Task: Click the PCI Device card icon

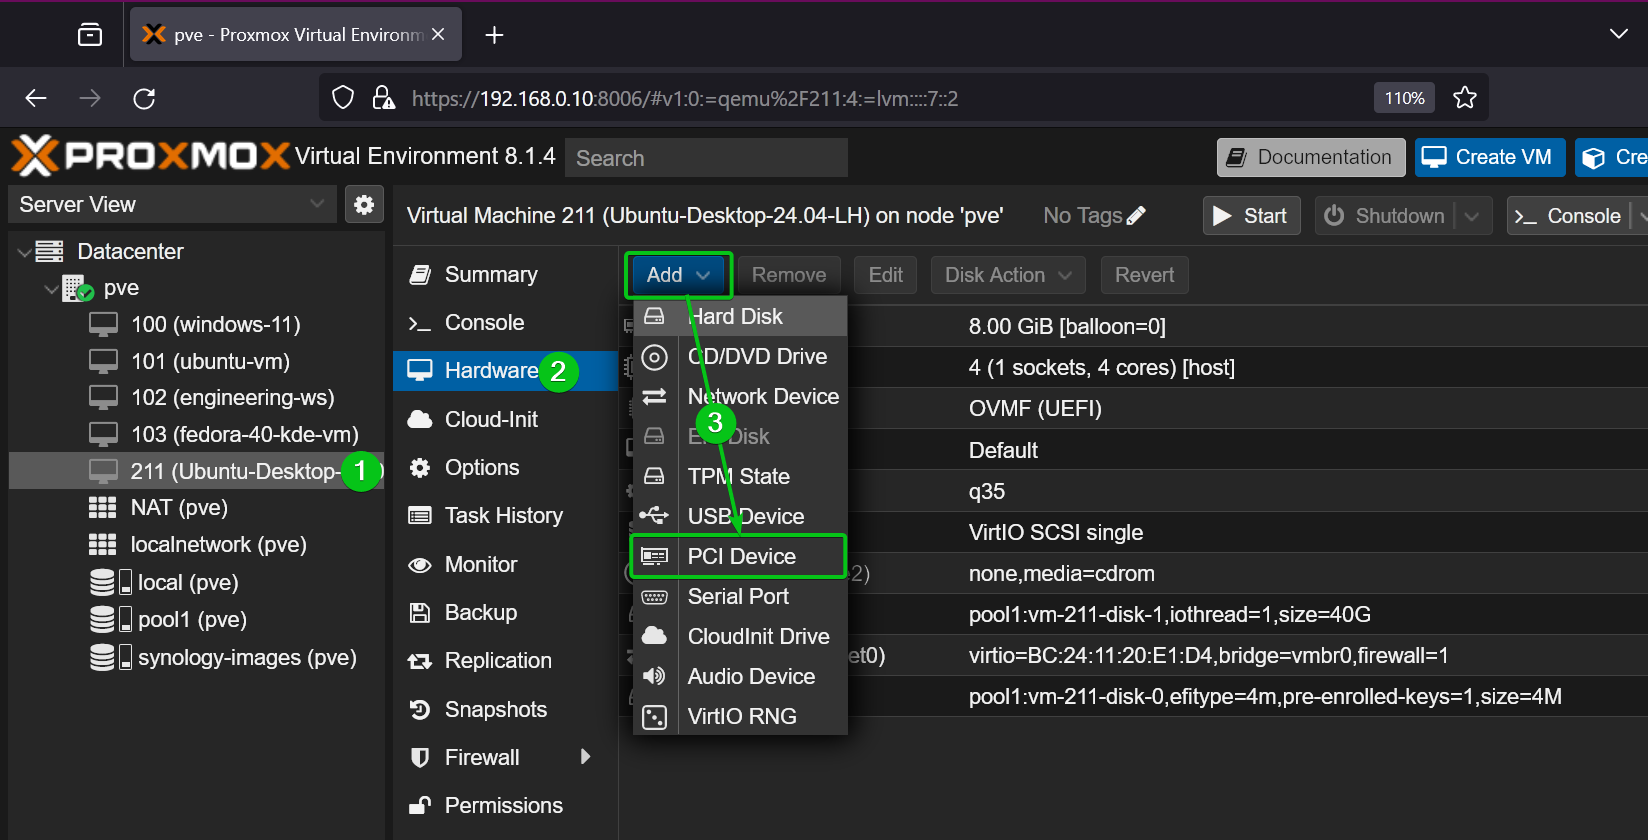Action: [x=654, y=556]
